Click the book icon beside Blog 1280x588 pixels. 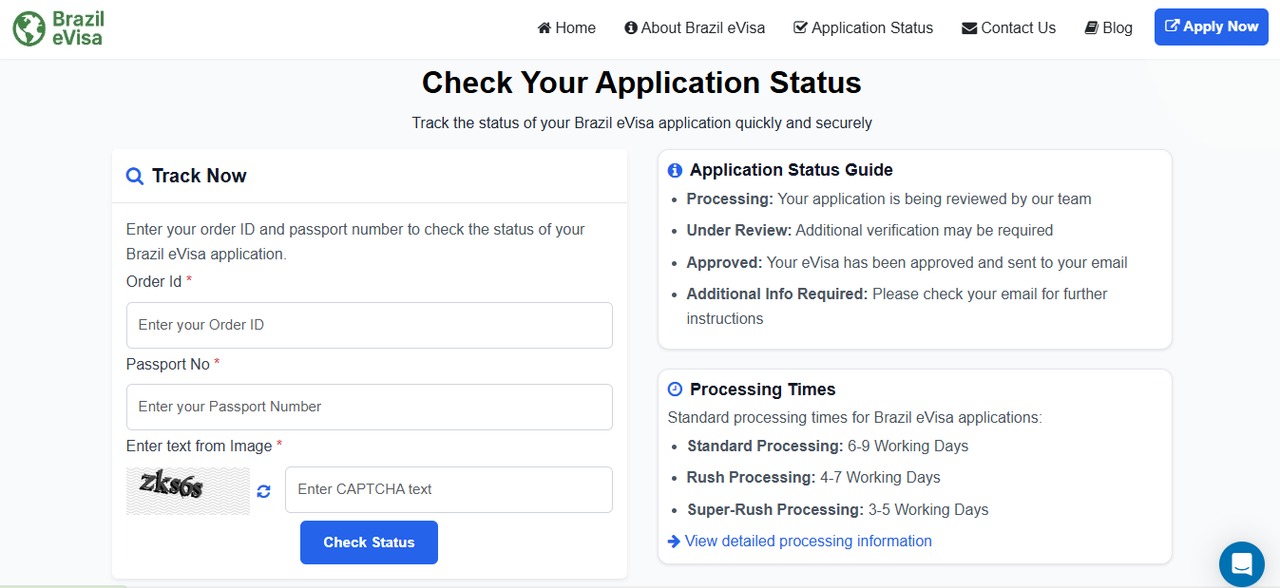pyautogui.click(x=1091, y=28)
